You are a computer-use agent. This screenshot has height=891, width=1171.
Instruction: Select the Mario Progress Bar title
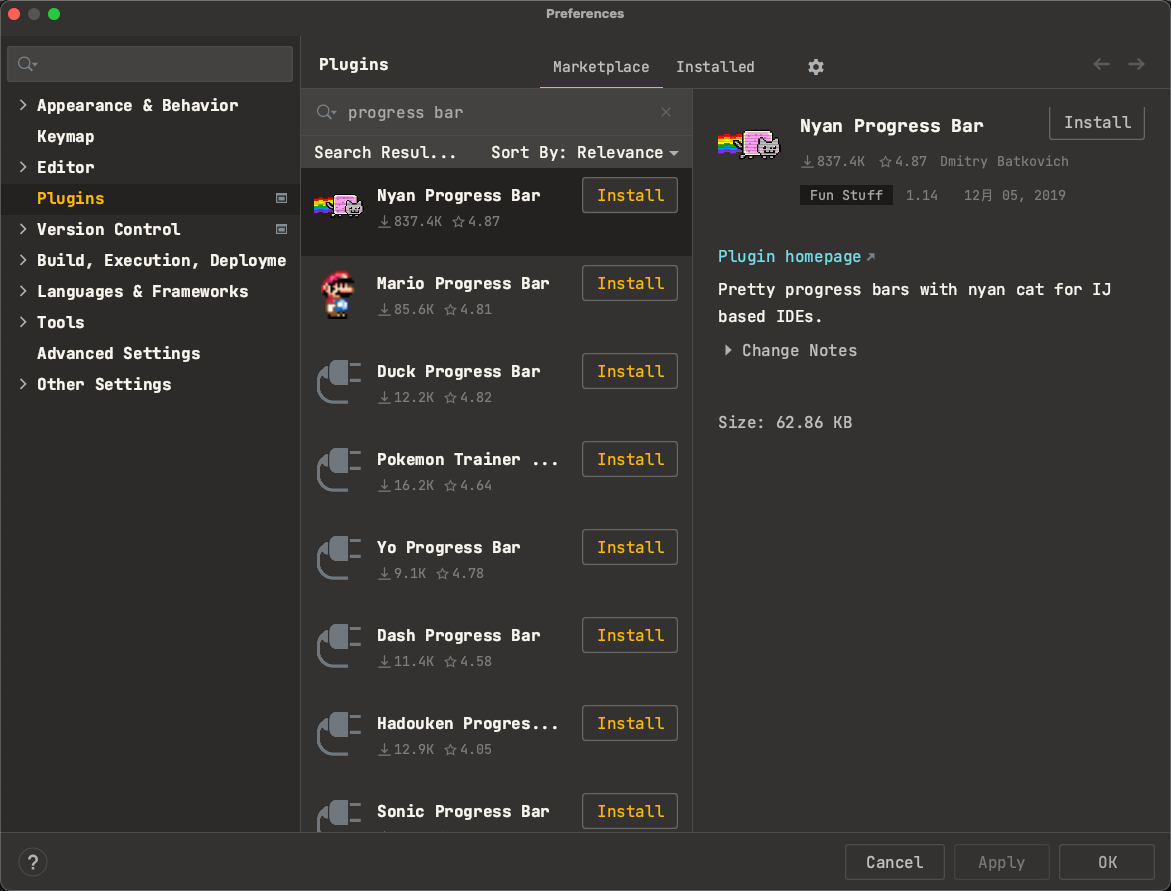[462, 284]
